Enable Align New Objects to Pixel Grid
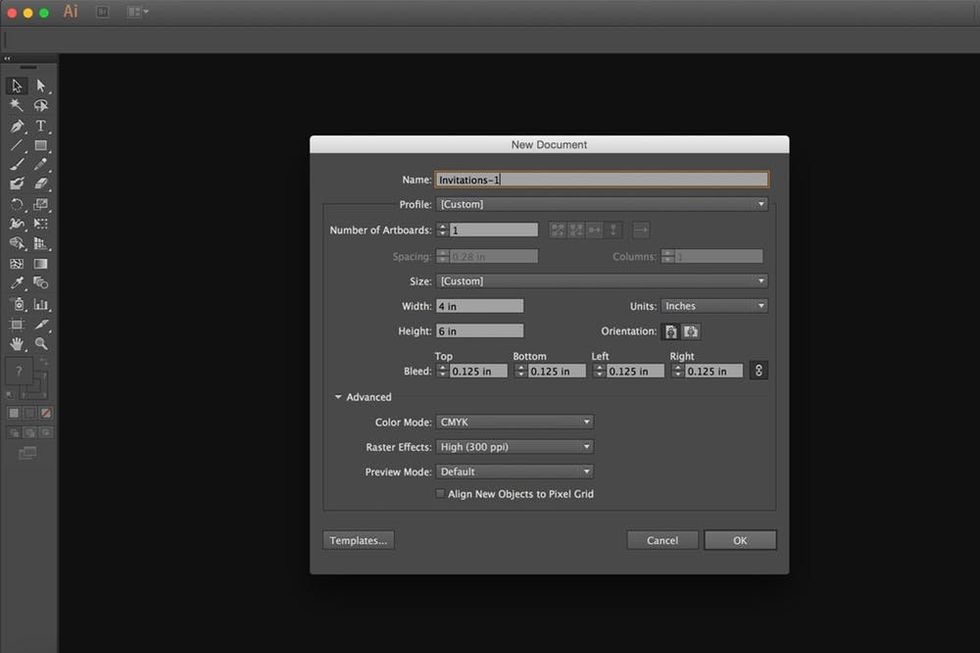 [x=441, y=494]
